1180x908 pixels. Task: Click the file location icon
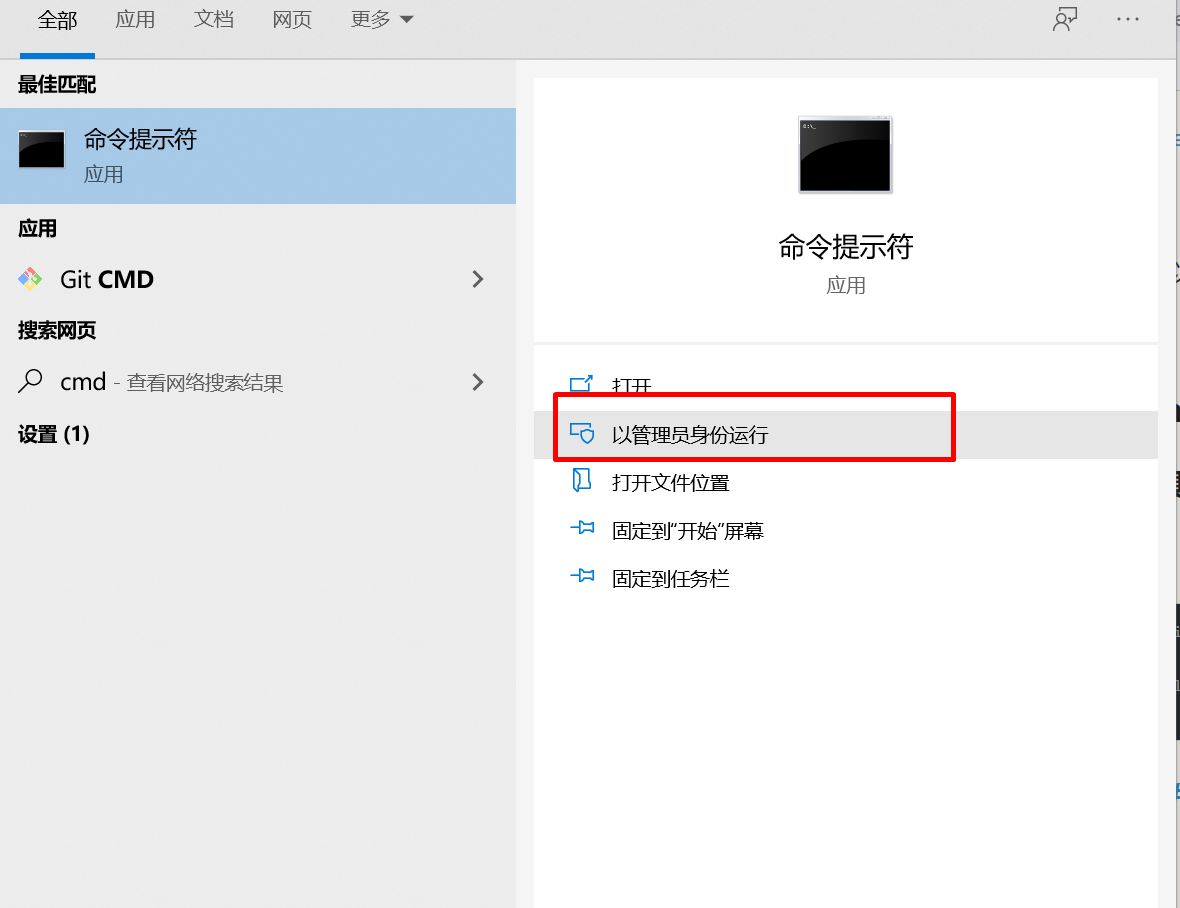582,480
